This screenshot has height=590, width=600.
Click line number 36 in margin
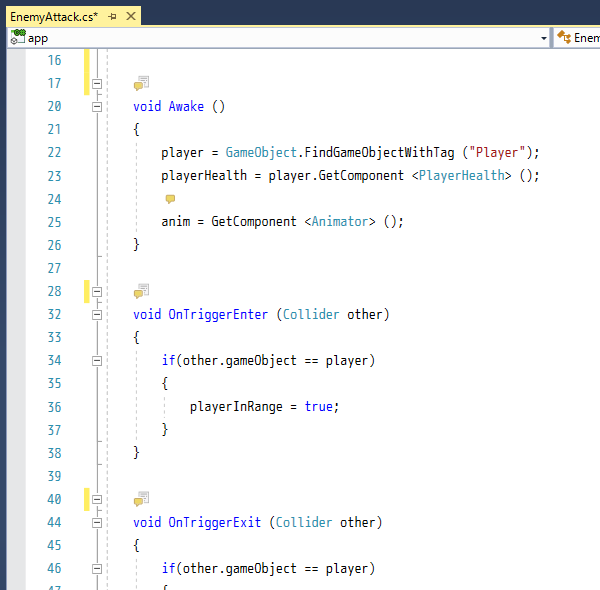(54, 407)
